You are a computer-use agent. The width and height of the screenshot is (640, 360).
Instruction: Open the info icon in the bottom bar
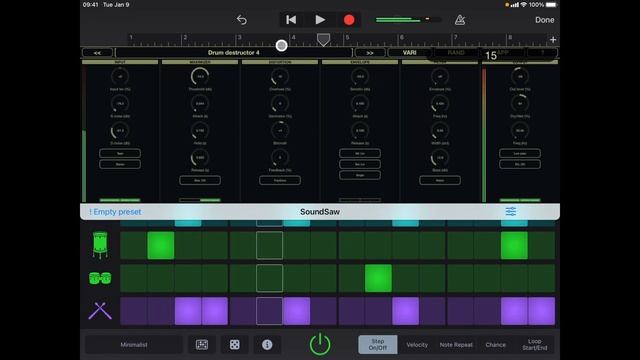(267, 345)
